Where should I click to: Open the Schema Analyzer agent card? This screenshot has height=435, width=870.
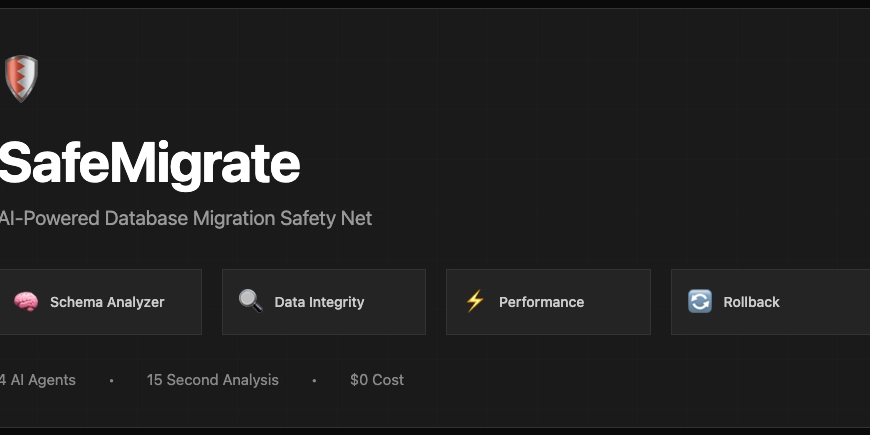pyautogui.click(x=100, y=301)
